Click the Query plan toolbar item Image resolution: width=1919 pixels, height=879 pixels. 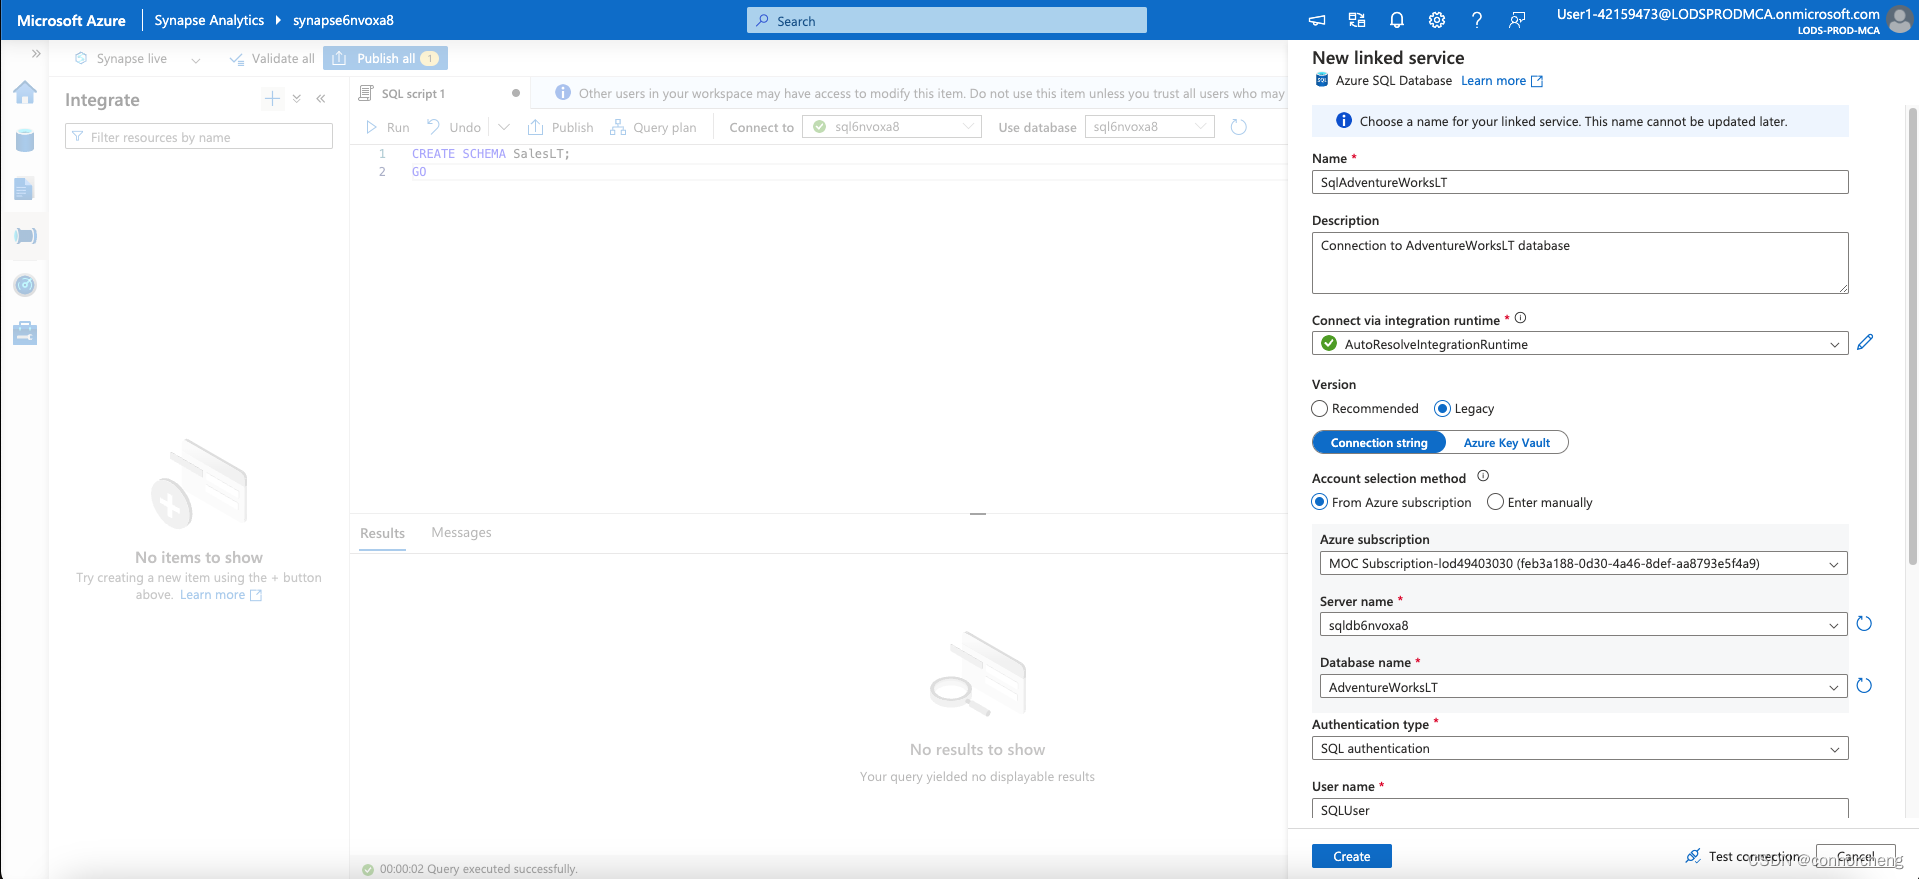coord(653,127)
